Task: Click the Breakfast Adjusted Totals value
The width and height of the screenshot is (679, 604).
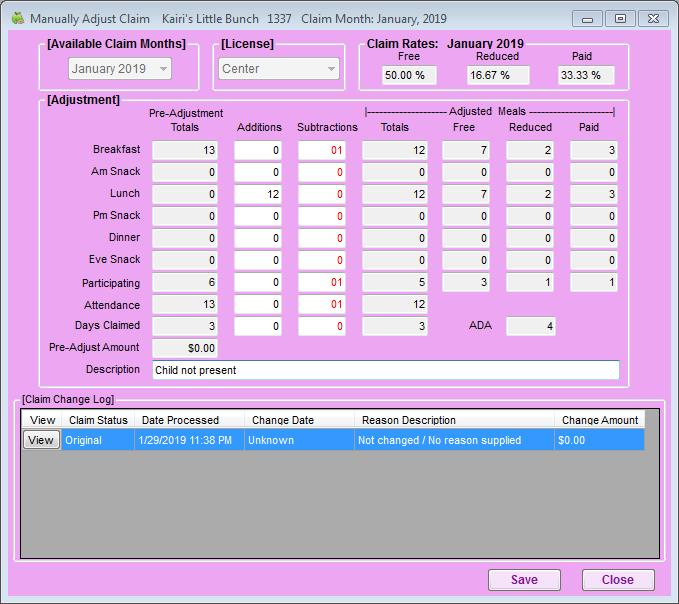Action: 395,150
